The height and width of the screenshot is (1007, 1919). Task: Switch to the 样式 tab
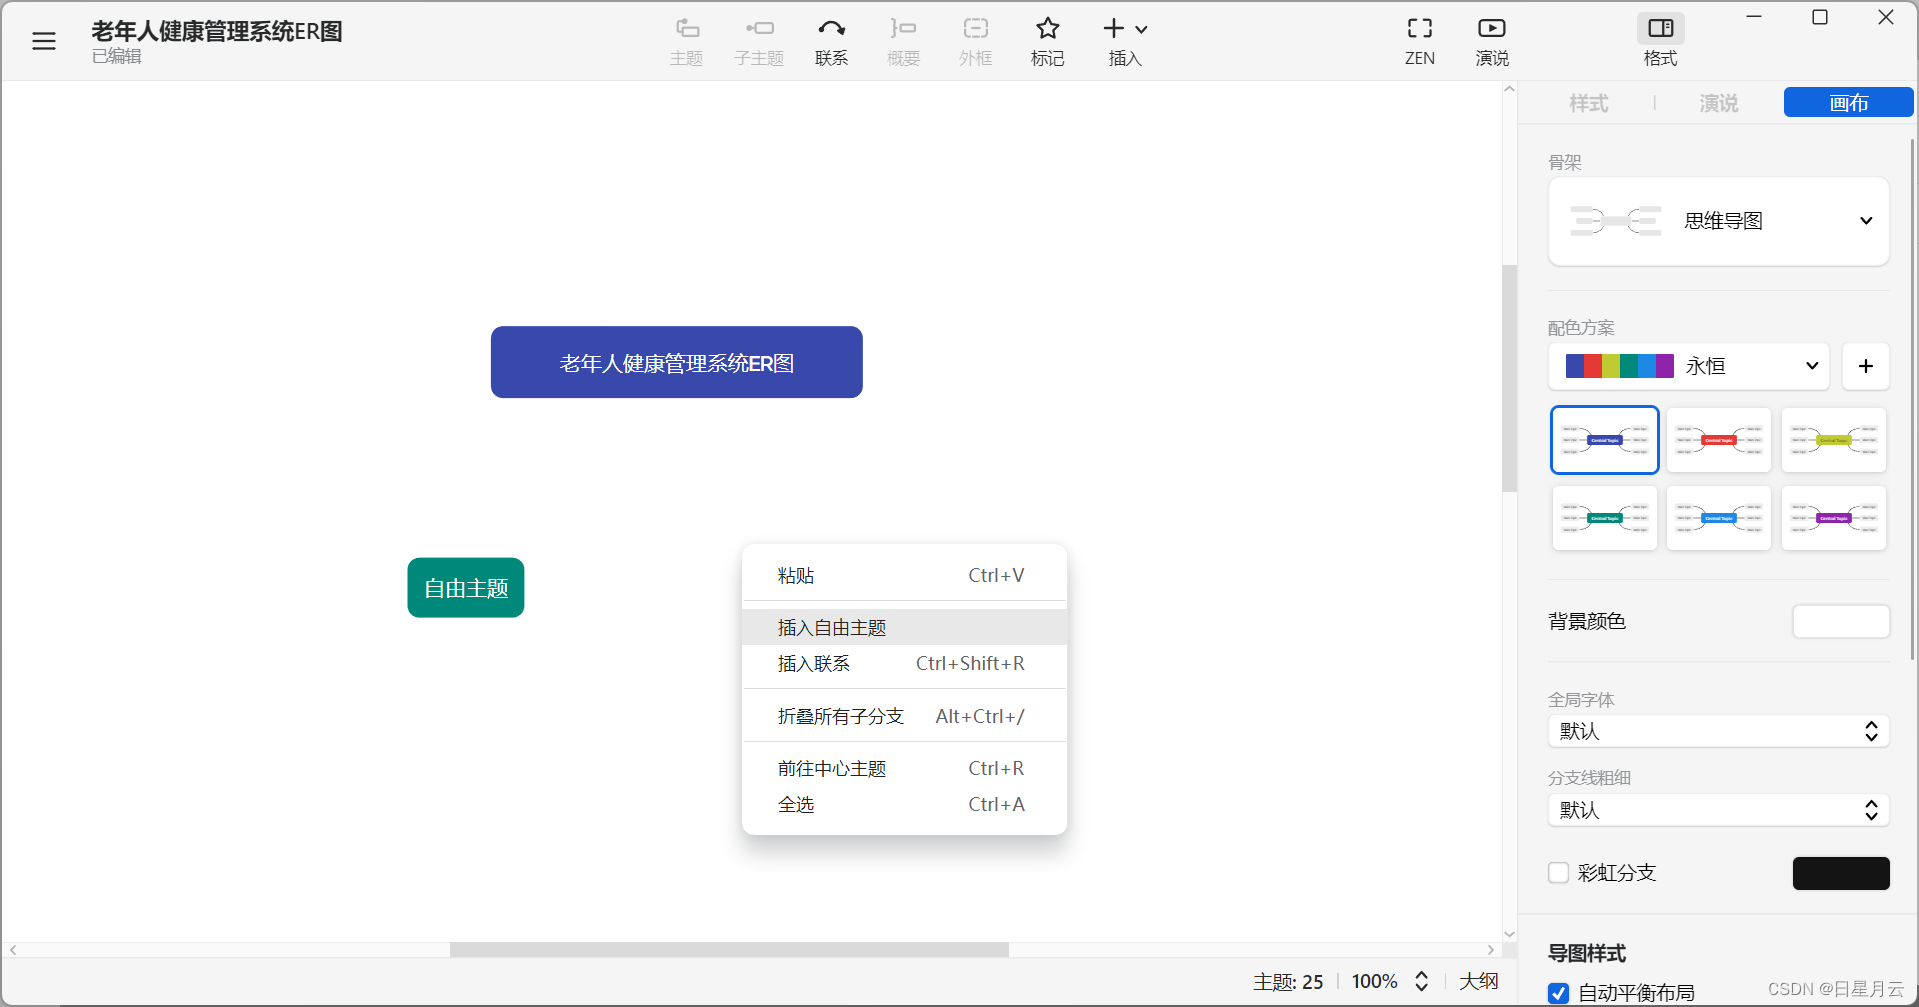[x=1588, y=103]
